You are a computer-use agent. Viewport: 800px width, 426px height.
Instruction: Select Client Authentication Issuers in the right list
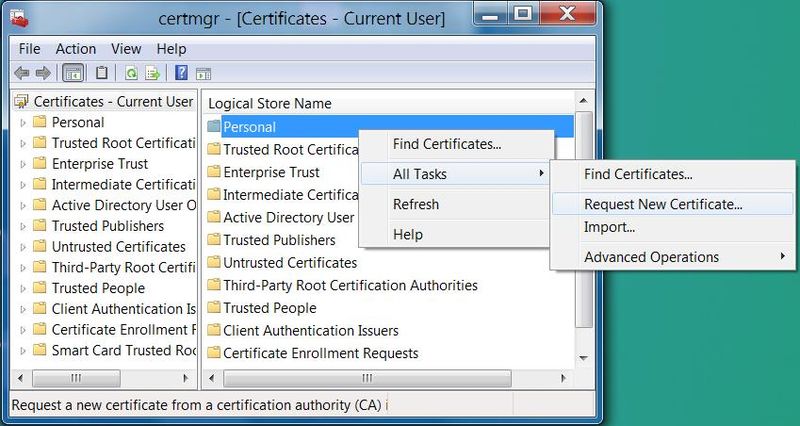(x=311, y=330)
